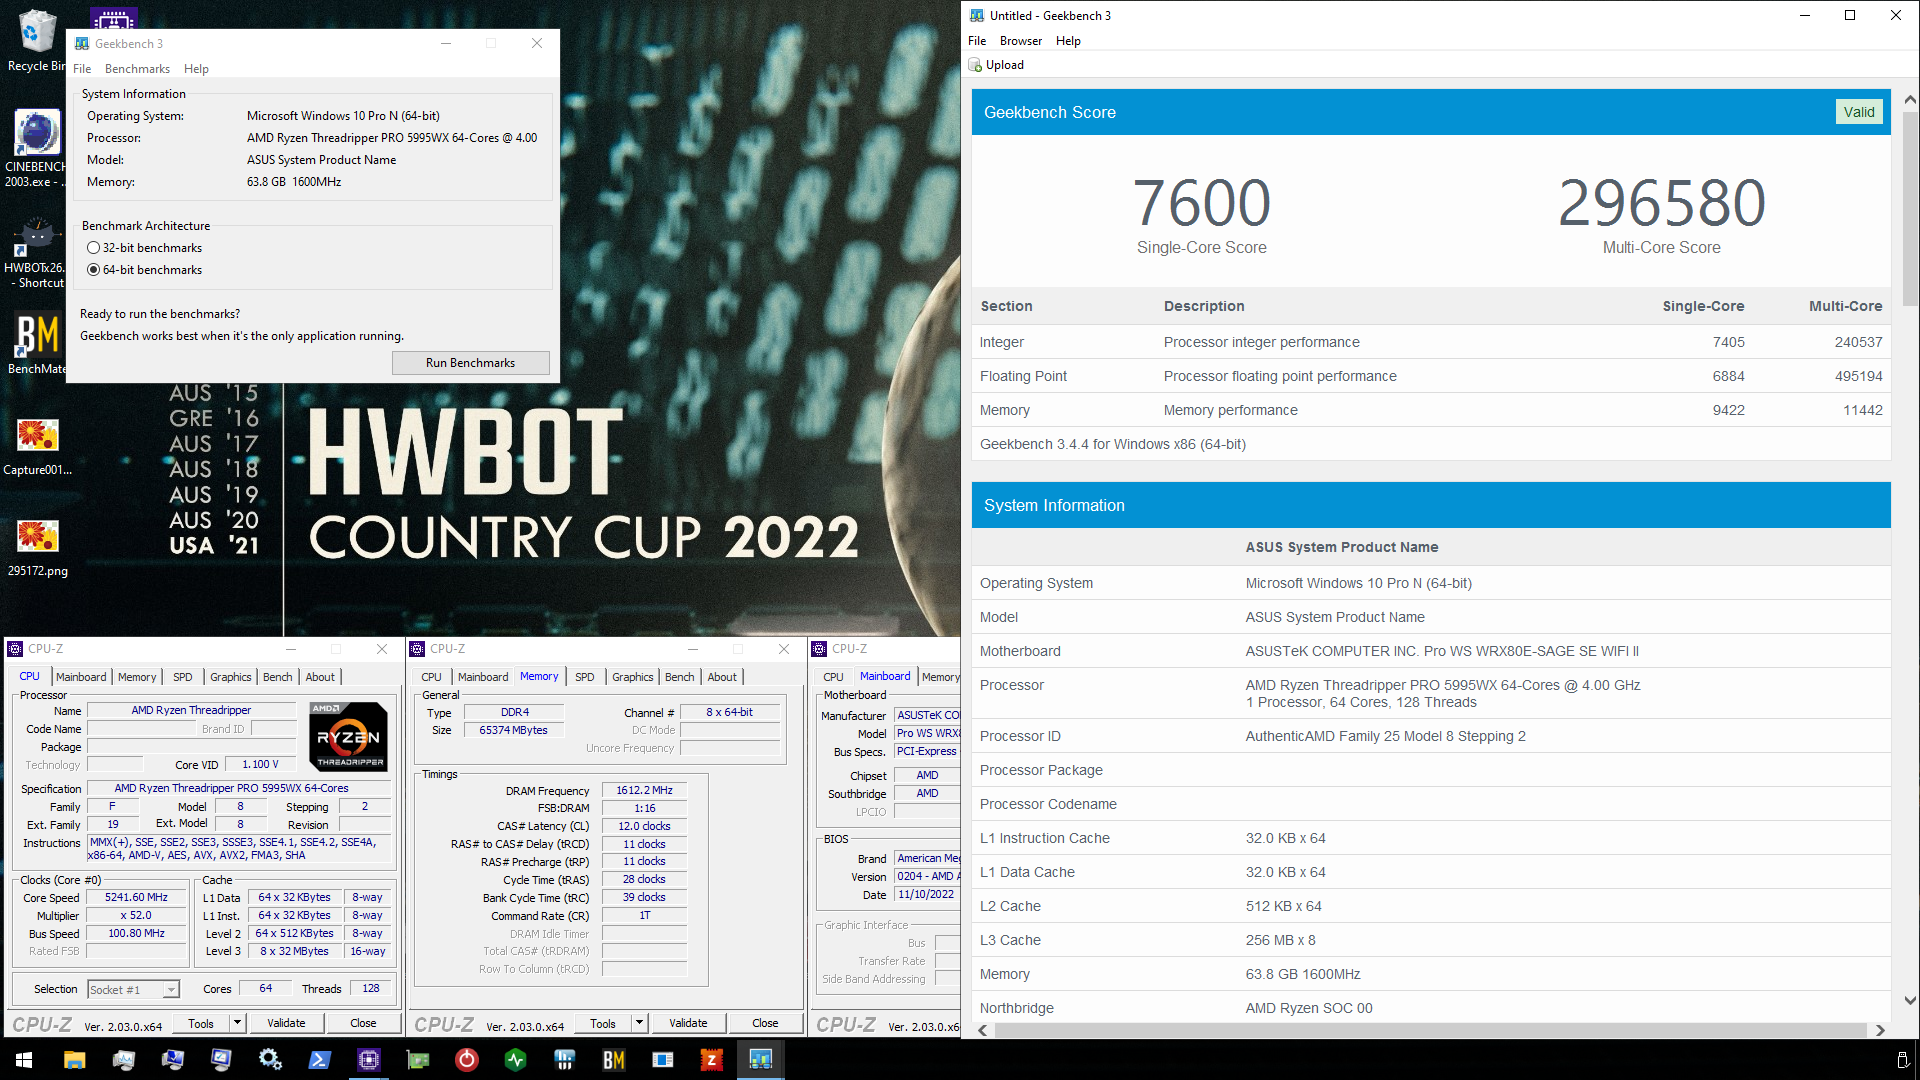The width and height of the screenshot is (1920, 1080).
Task: Click Close button in Memory CPU-Z window
Action: pyautogui.click(x=765, y=1023)
